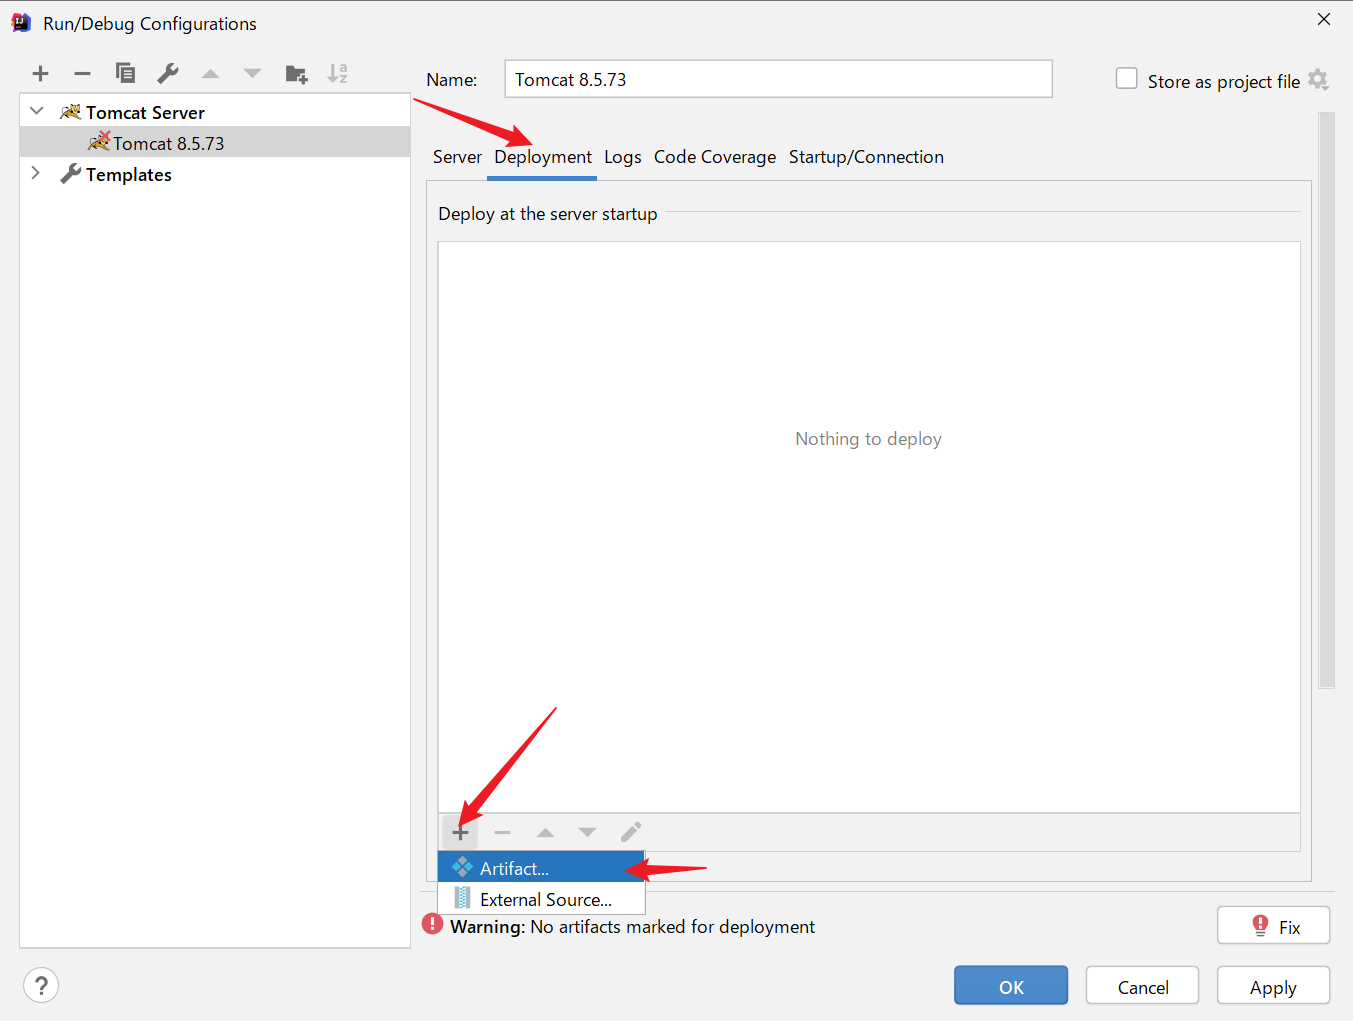Open edit configuration templates with the wrench icon
The height and width of the screenshot is (1021, 1353).
coord(168,73)
